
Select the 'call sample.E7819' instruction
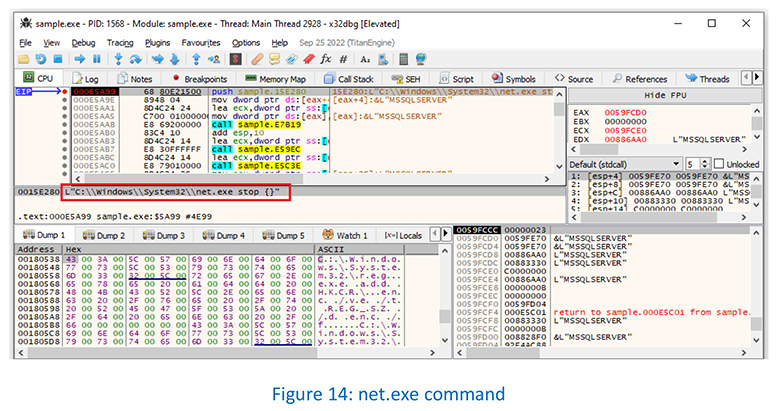pyautogui.click(x=257, y=125)
